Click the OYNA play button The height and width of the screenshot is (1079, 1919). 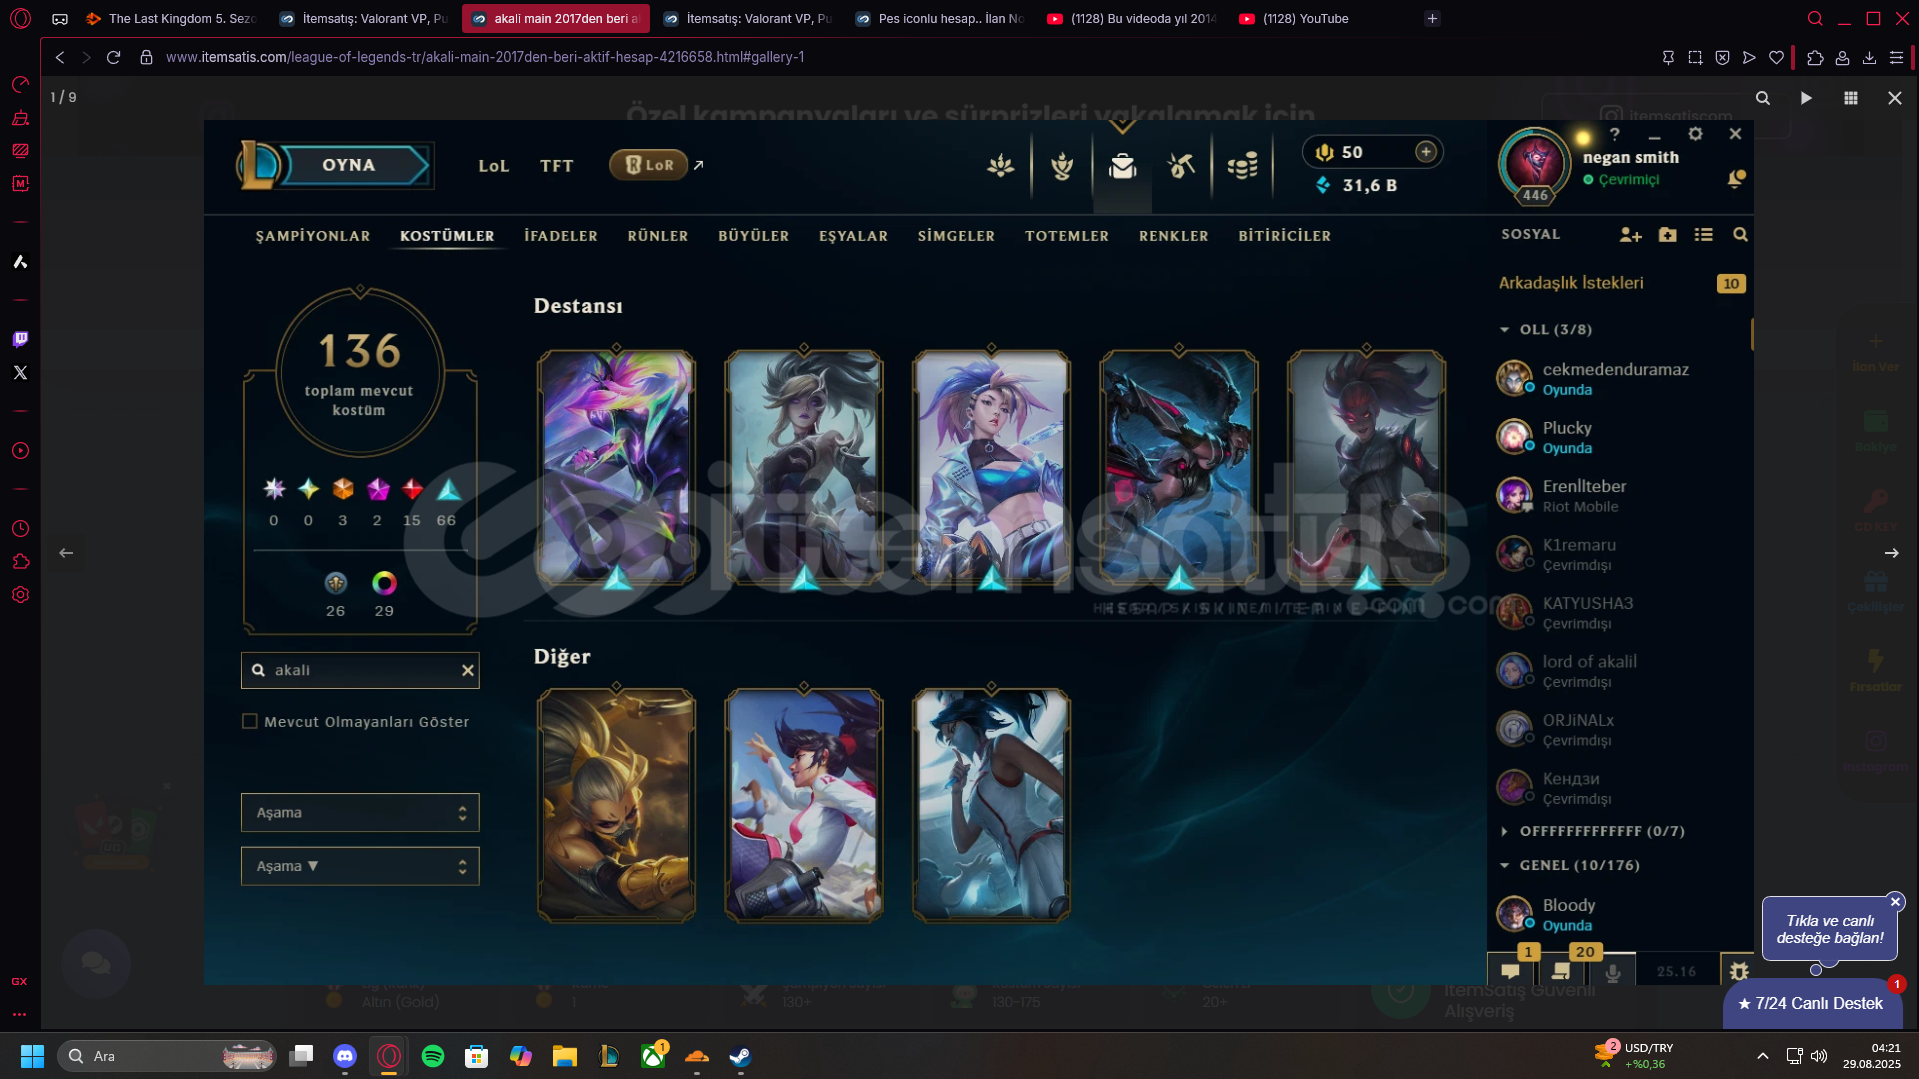(x=348, y=165)
